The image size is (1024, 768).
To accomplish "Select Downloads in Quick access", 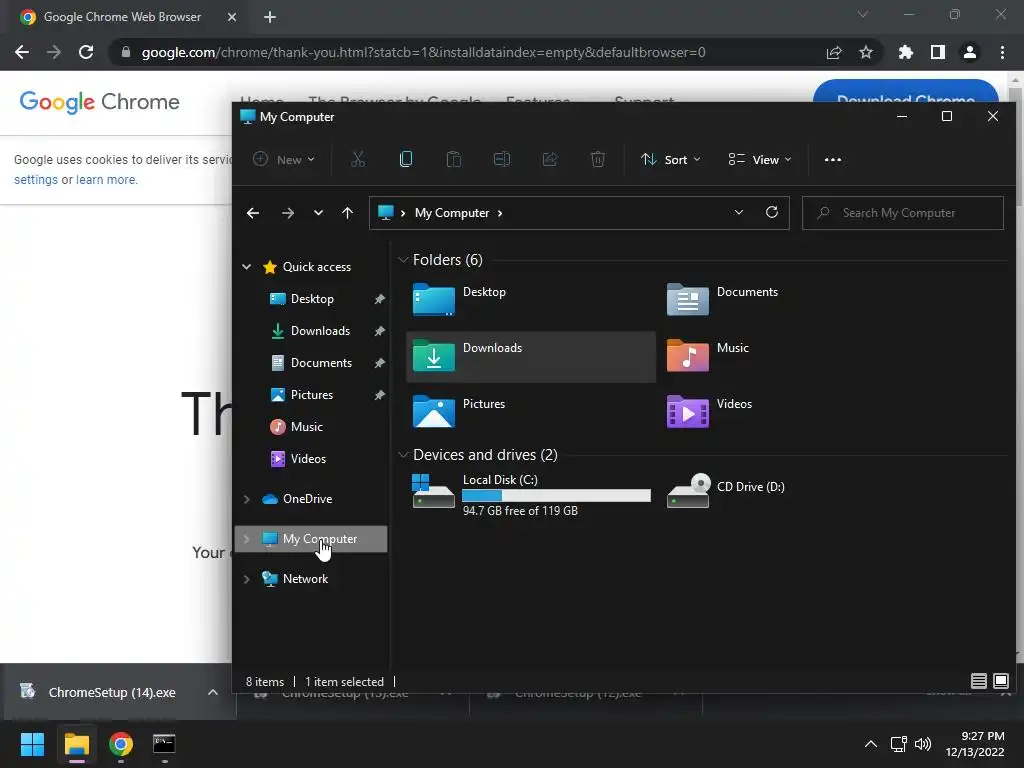I will [x=320, y=330].
